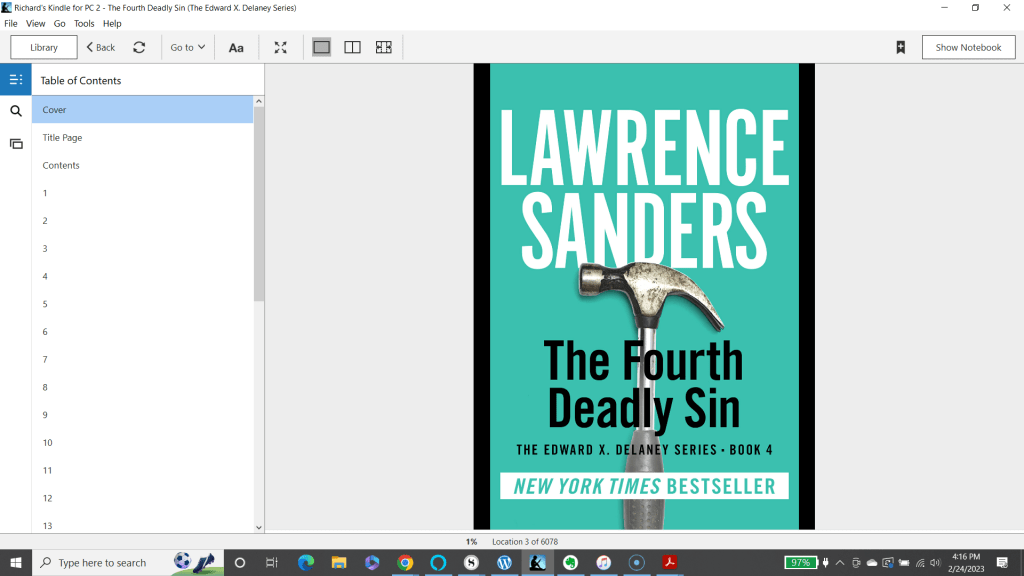Image resolution: width=1024 pixels, height=576 pixels.
Task: Expand the Go to dropdown
Action: (187, 47)
